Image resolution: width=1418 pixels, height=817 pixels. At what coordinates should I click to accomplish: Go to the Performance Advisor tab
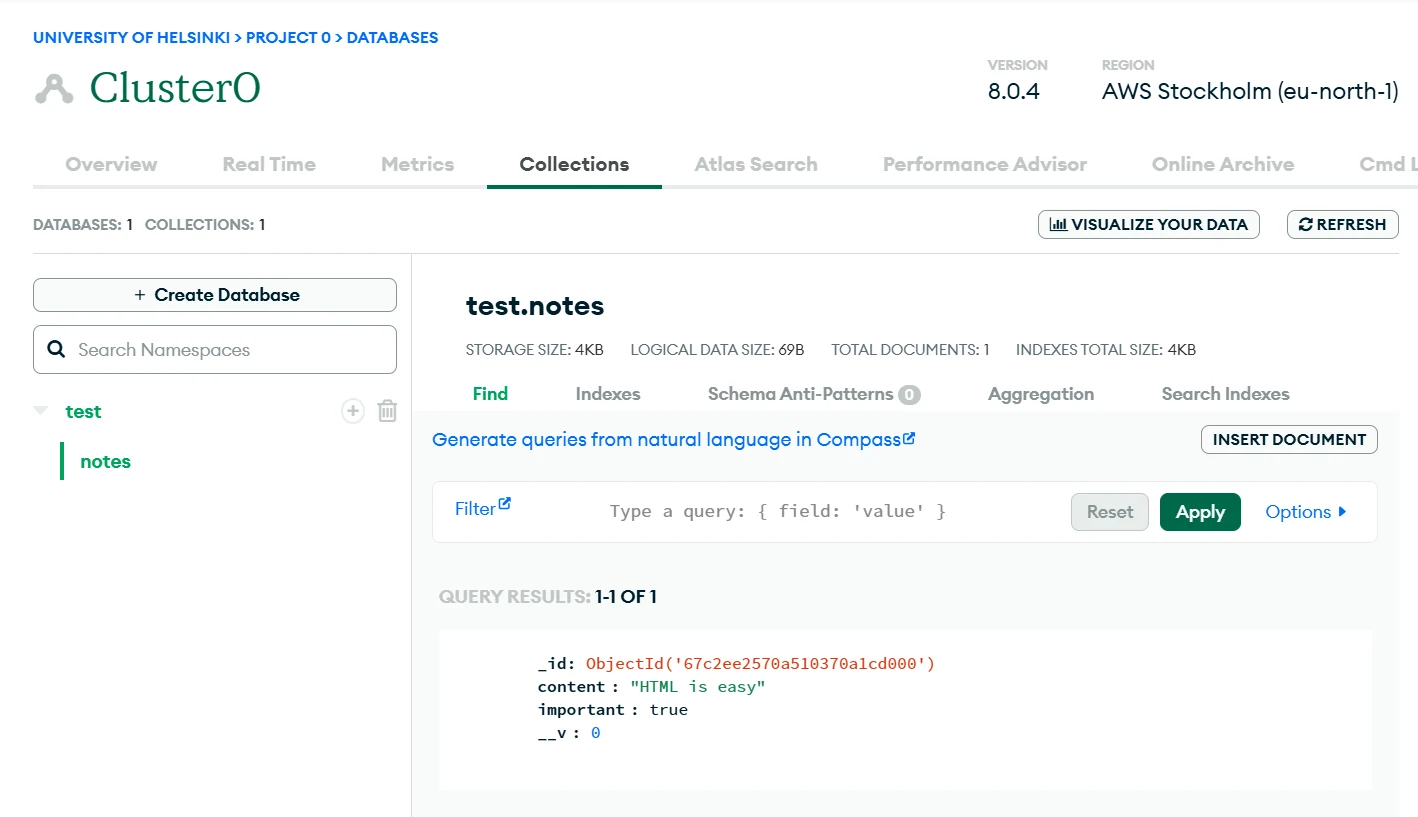985,164
